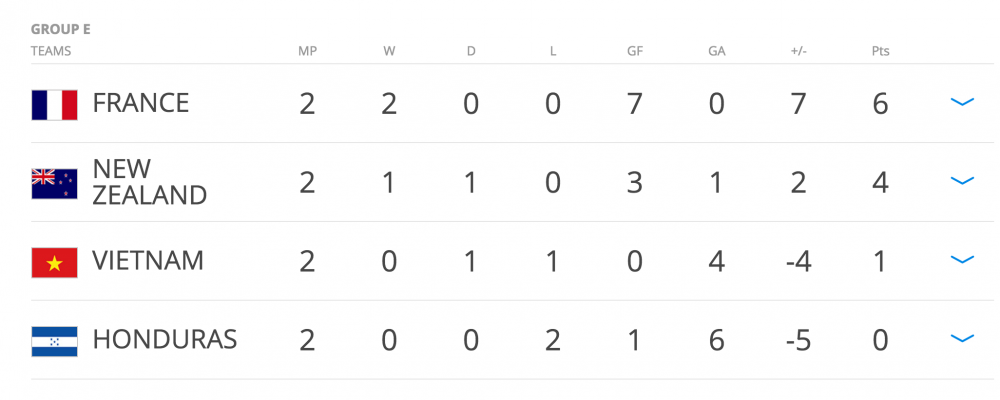Image resolution: width=1000 pixels, height=400 pixels.
Task: Select the NEW ZEALAND team name
Action: click(149, 181)
